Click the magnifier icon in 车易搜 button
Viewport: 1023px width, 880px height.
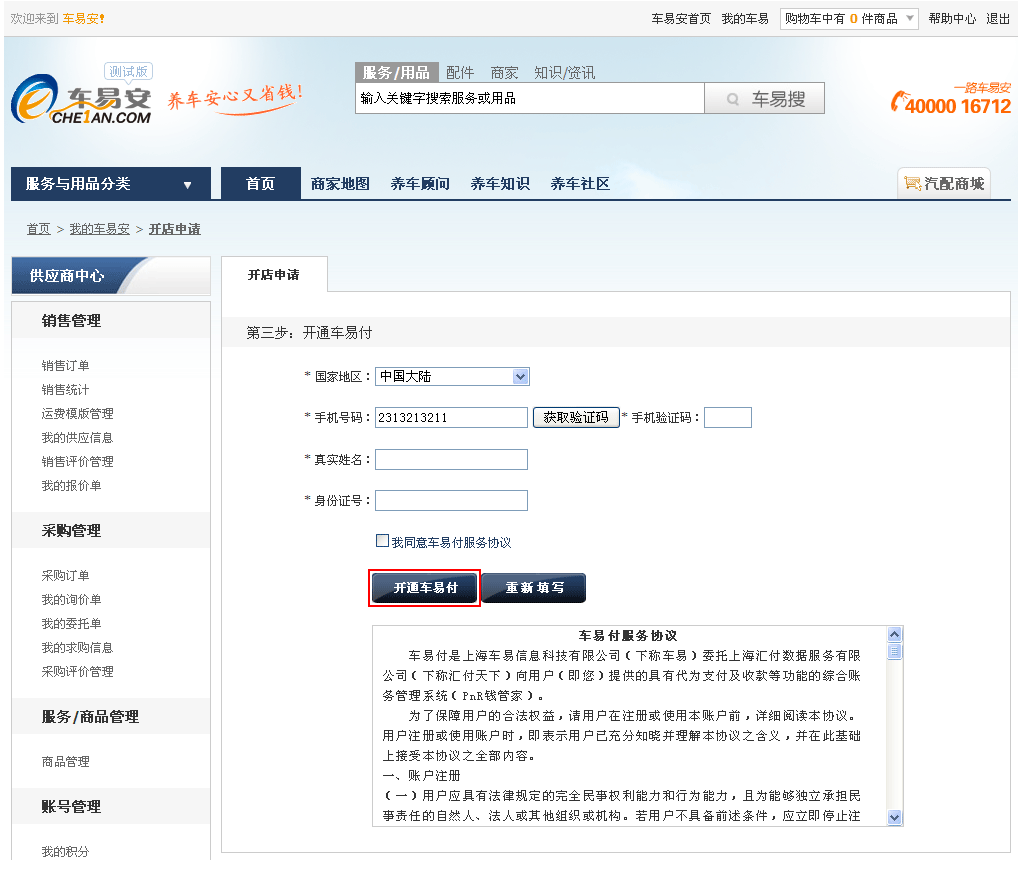pos(733,99)
